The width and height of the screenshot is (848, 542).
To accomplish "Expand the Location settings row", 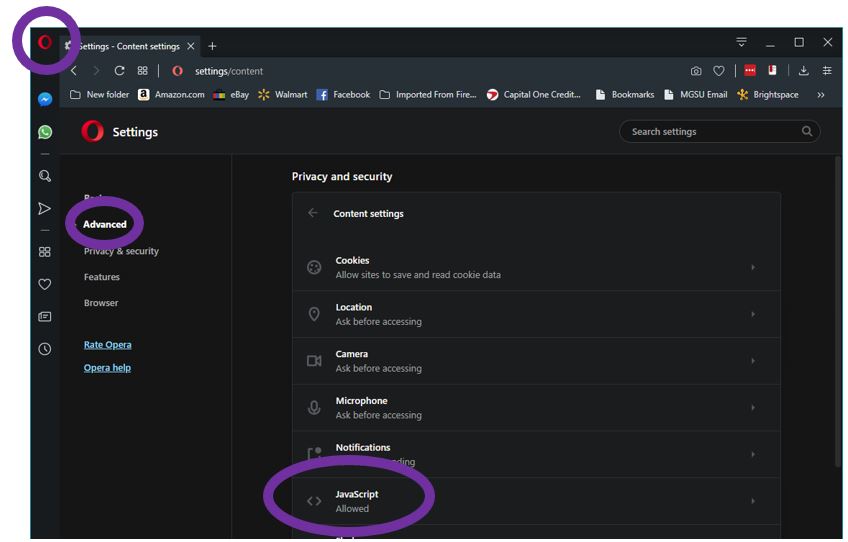I will coord(536,314).
